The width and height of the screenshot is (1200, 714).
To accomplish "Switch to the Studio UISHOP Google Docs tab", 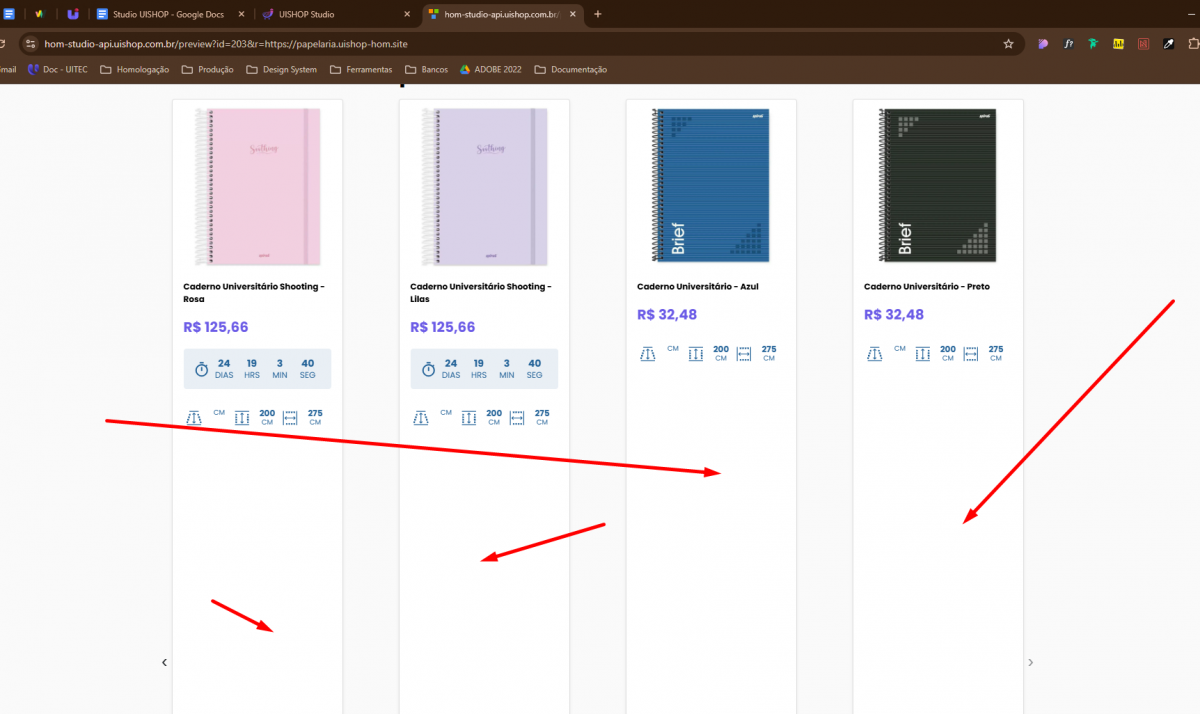I will coord(165,15).
